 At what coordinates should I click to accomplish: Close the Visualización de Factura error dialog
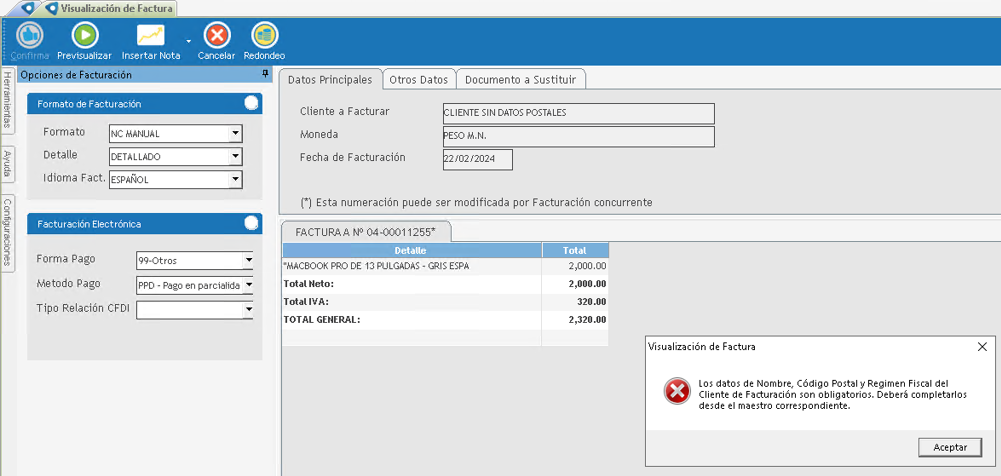pos(982,346)
